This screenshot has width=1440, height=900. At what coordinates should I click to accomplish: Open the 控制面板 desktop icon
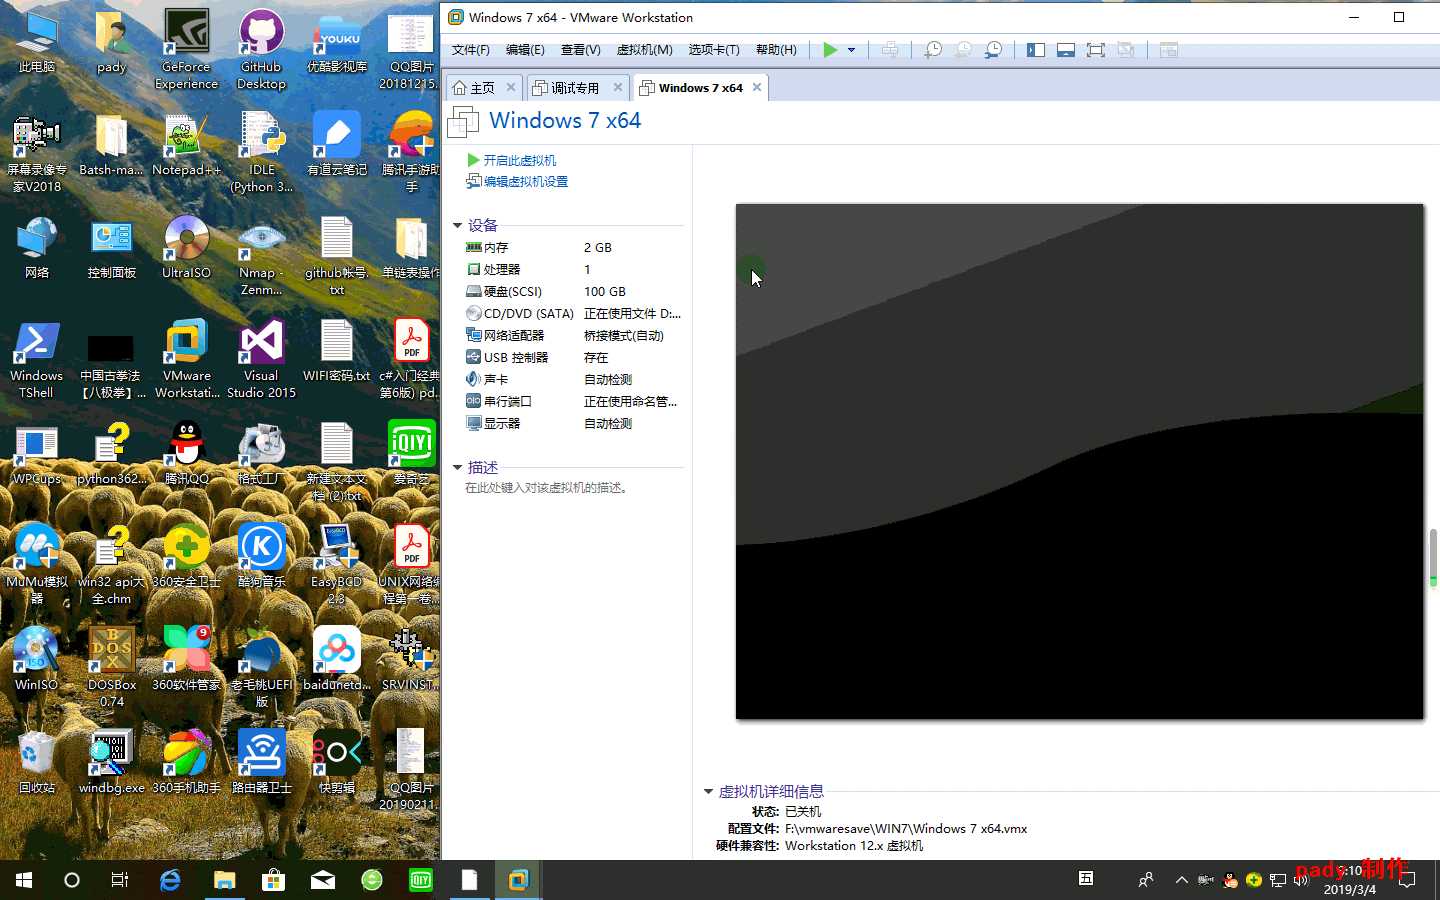pos(111,247)
